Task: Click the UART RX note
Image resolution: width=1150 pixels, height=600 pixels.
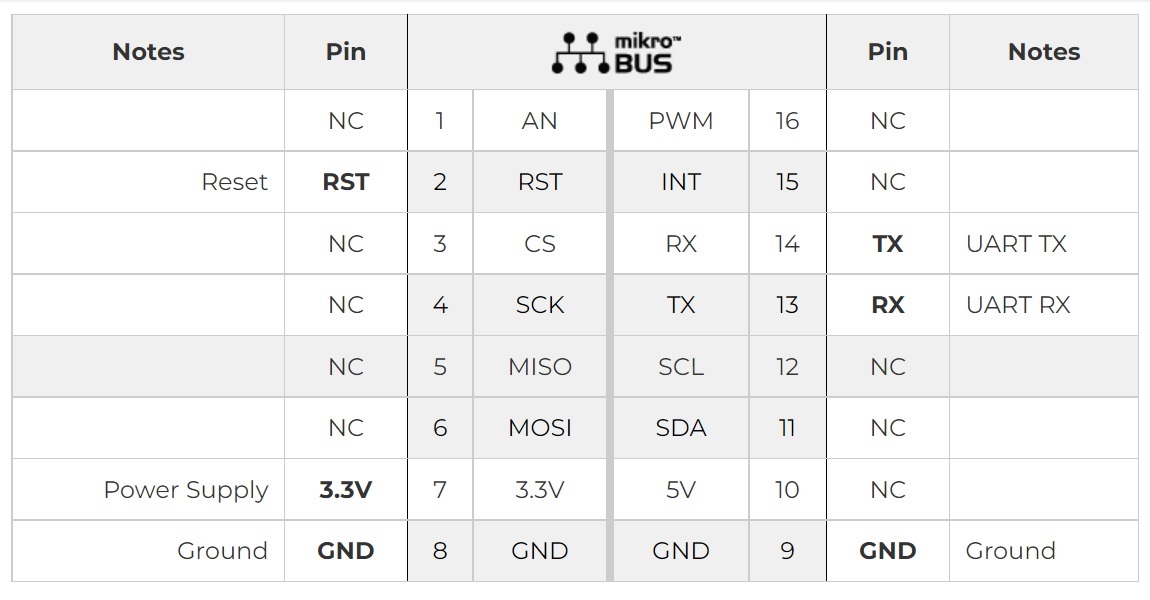Action: click(x=1018, y=305)
